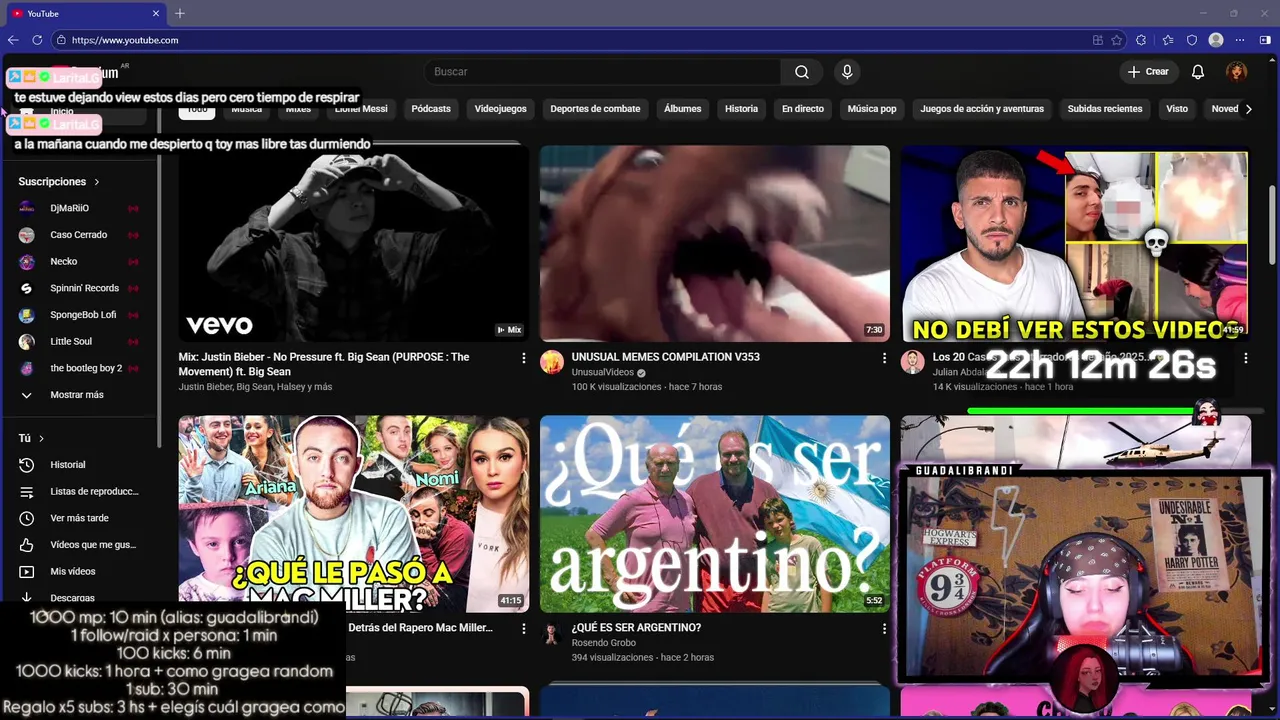
Task: Select the Subidas recientes chip
Action: pyautogui.click(x=1105, y=109)
